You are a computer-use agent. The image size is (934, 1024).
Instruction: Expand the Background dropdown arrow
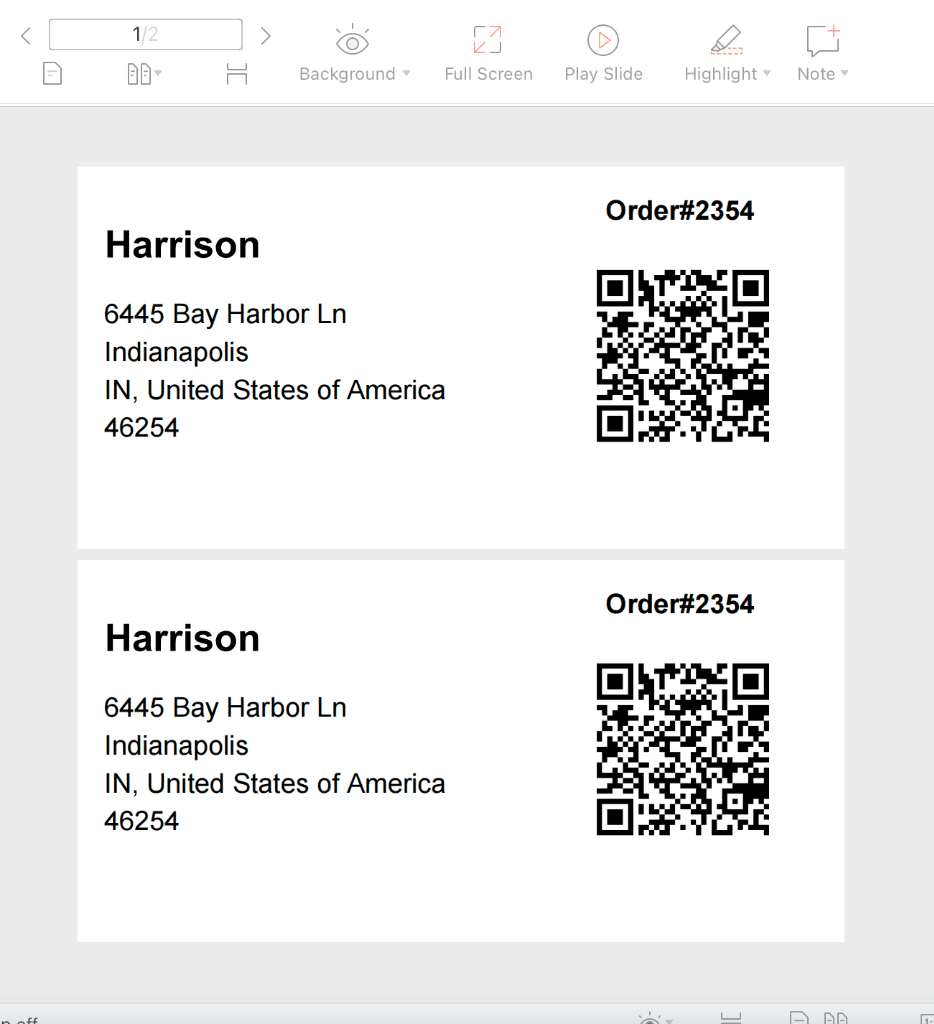[406, 73]
